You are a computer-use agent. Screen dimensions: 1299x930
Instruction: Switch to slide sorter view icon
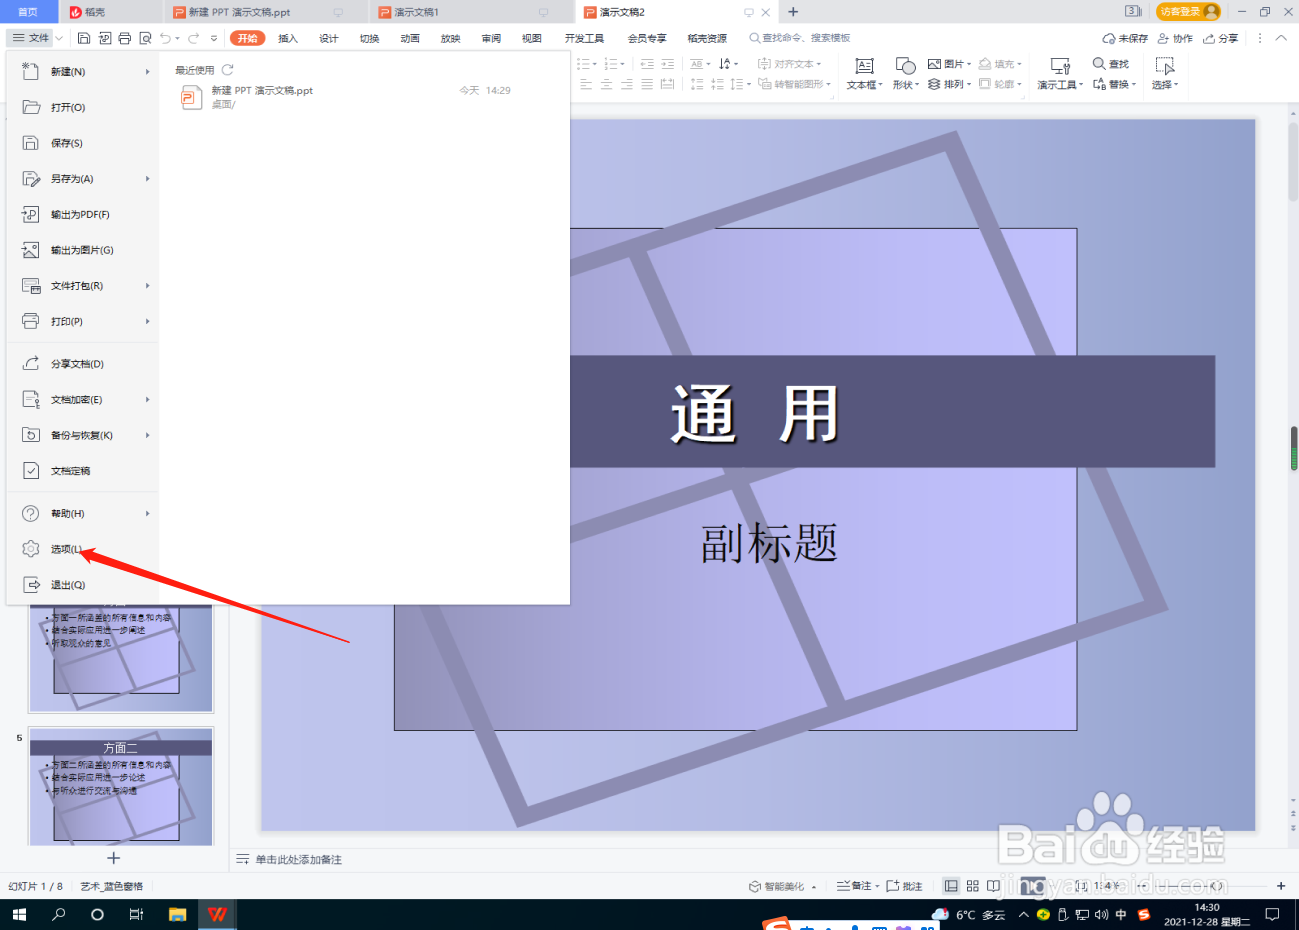tap(972, 886)
